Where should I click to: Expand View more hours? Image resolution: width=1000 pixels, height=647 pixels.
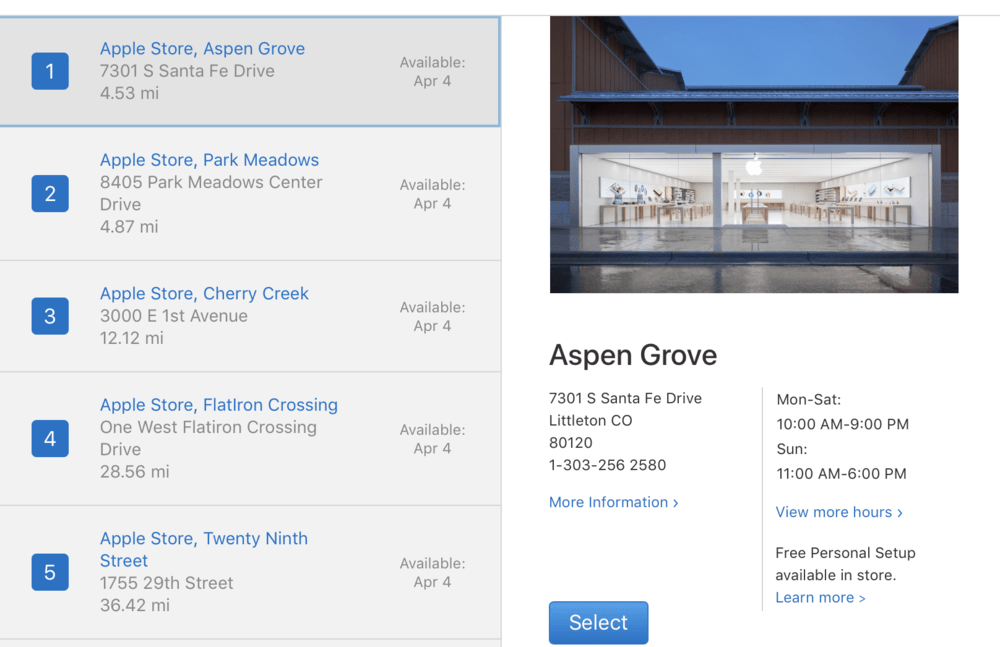point(838,512)
